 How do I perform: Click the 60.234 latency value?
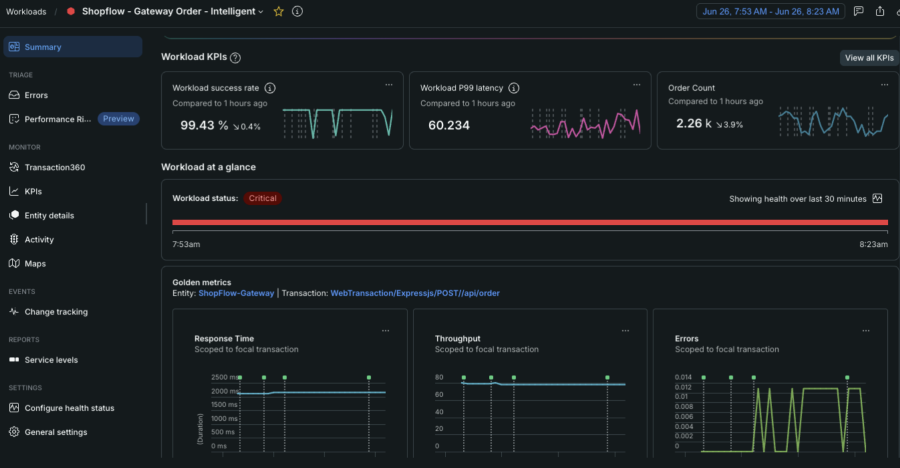(449, 125)
